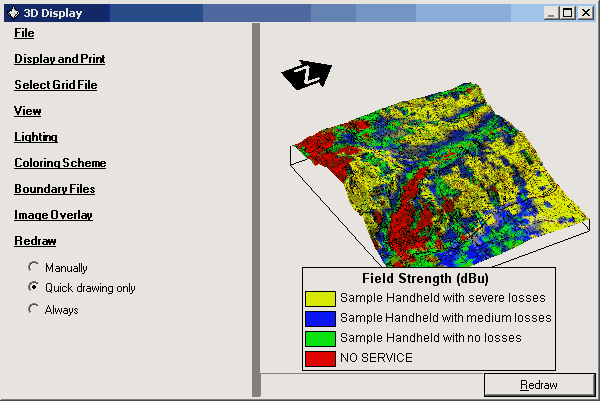Click 'Sample Handheld with medium losses' label
Viewport: 600px width, 401px height.
point(446,318)
